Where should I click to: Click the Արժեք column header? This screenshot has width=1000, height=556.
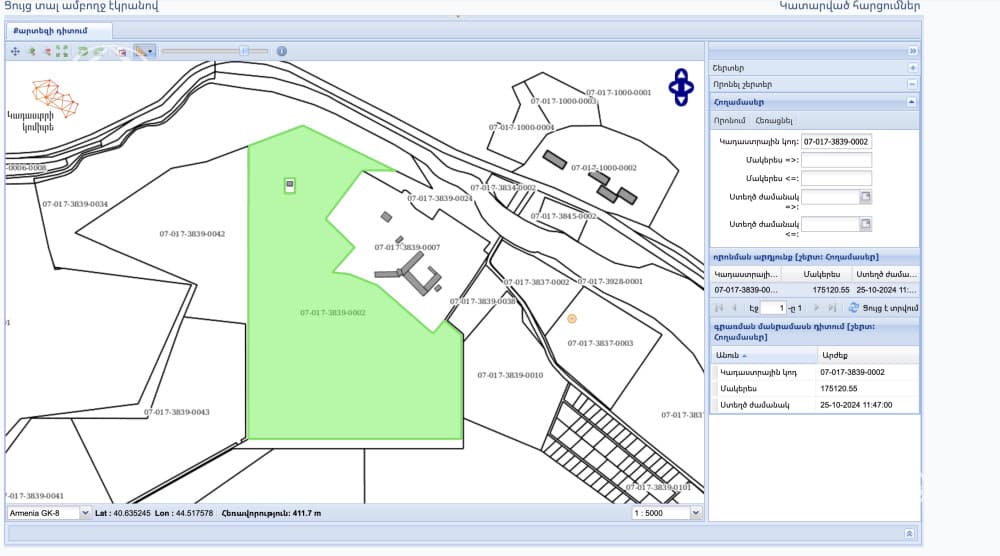(869, 355)
